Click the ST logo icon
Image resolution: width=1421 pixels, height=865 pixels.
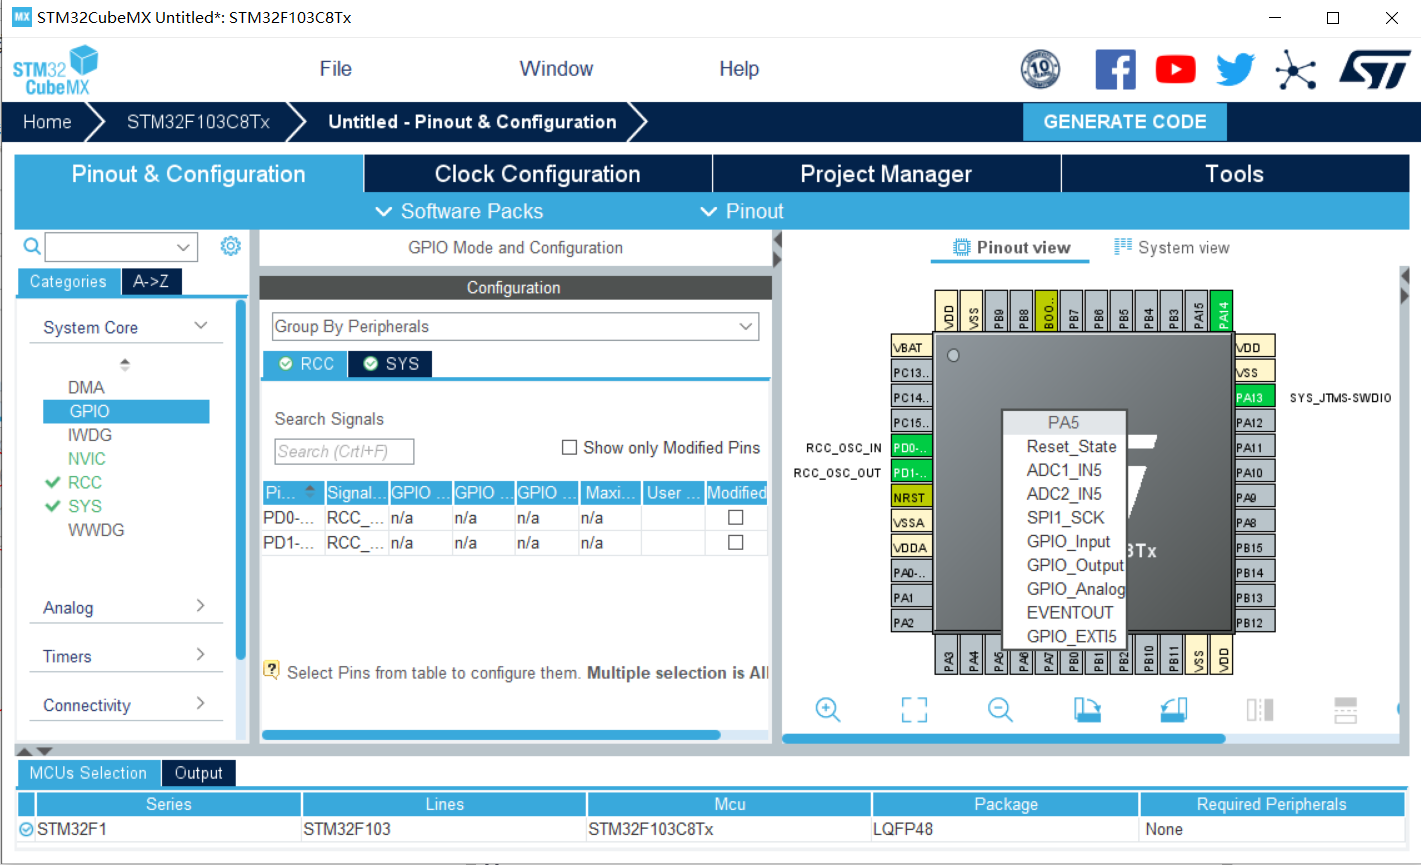pos(1375,69)
